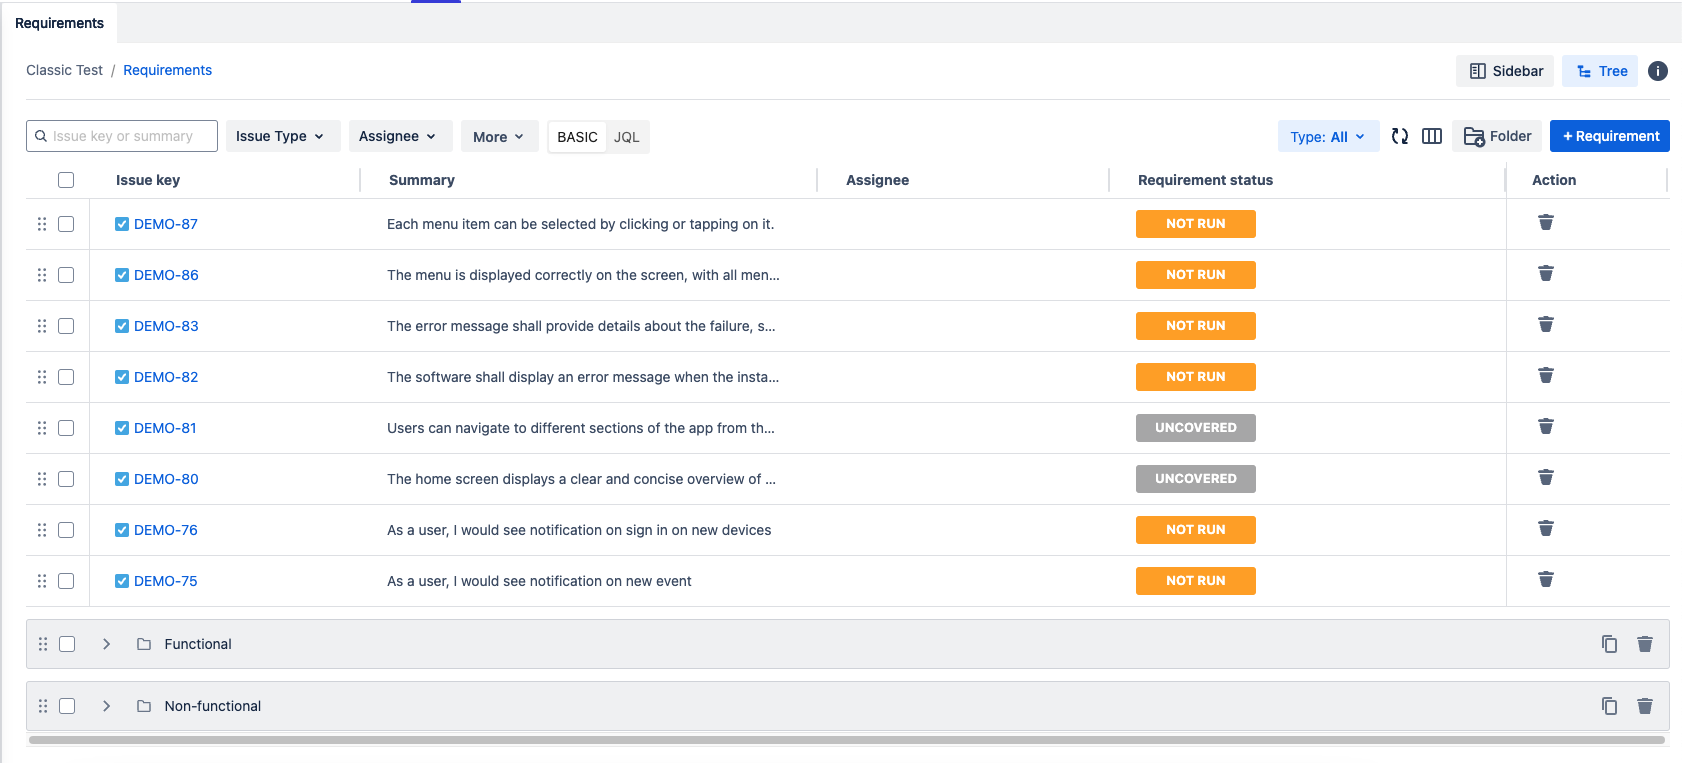Select the checkbox for DEMO-83
Screen dimensions: 1682x763
click(66, 326)
